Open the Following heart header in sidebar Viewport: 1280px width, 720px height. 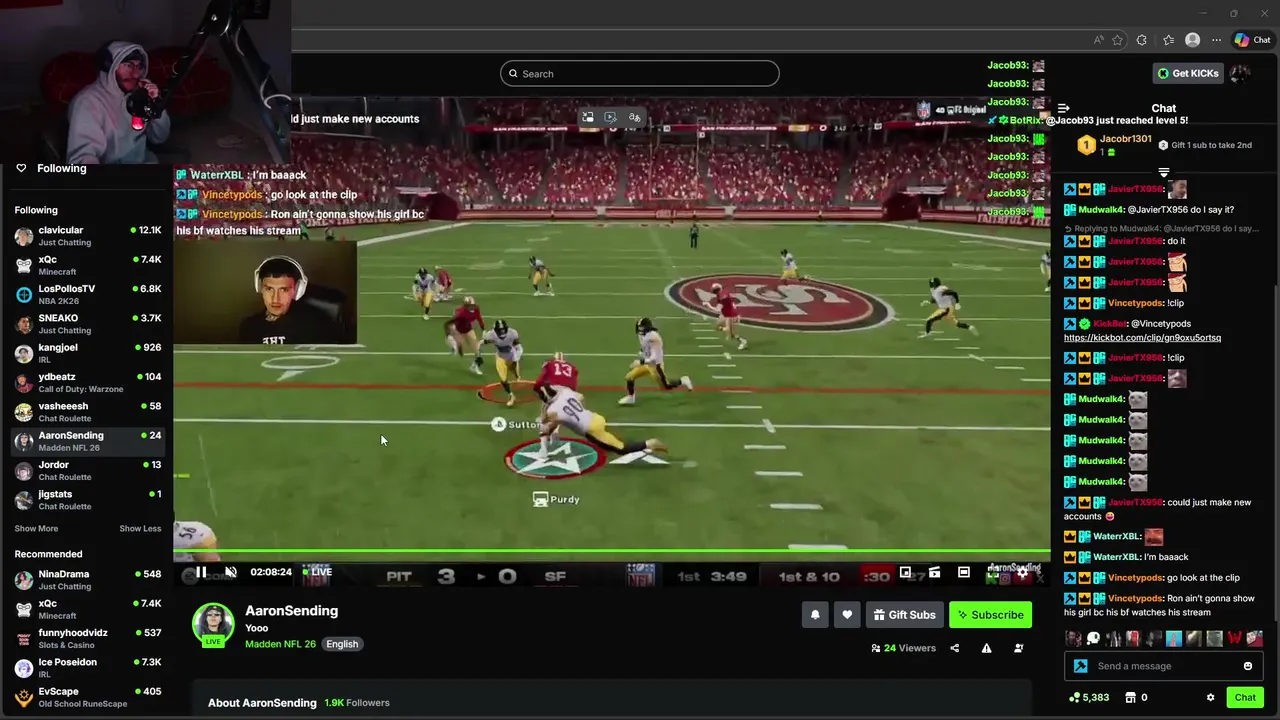pyautogui.click(x=51, y=168)
